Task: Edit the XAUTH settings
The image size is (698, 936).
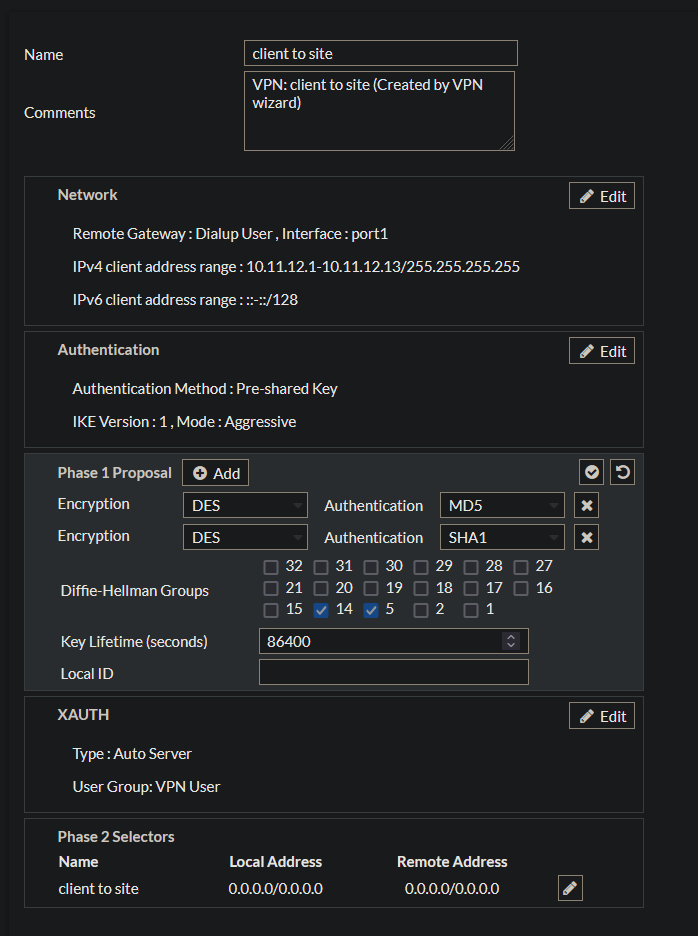Action: pyautogui.click(x=602, y=716)
